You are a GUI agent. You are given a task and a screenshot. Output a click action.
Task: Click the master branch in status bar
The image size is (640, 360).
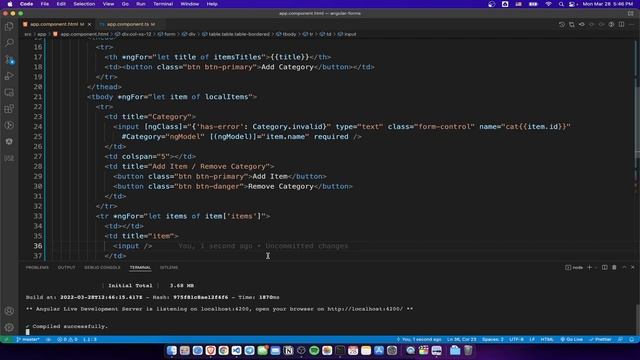28,340
